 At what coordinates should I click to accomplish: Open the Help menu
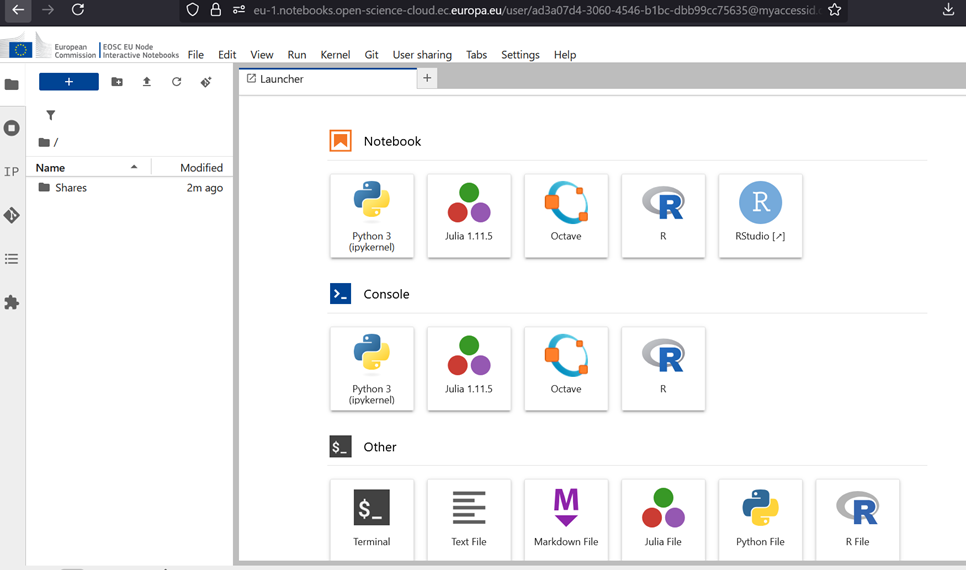[565, 55]
